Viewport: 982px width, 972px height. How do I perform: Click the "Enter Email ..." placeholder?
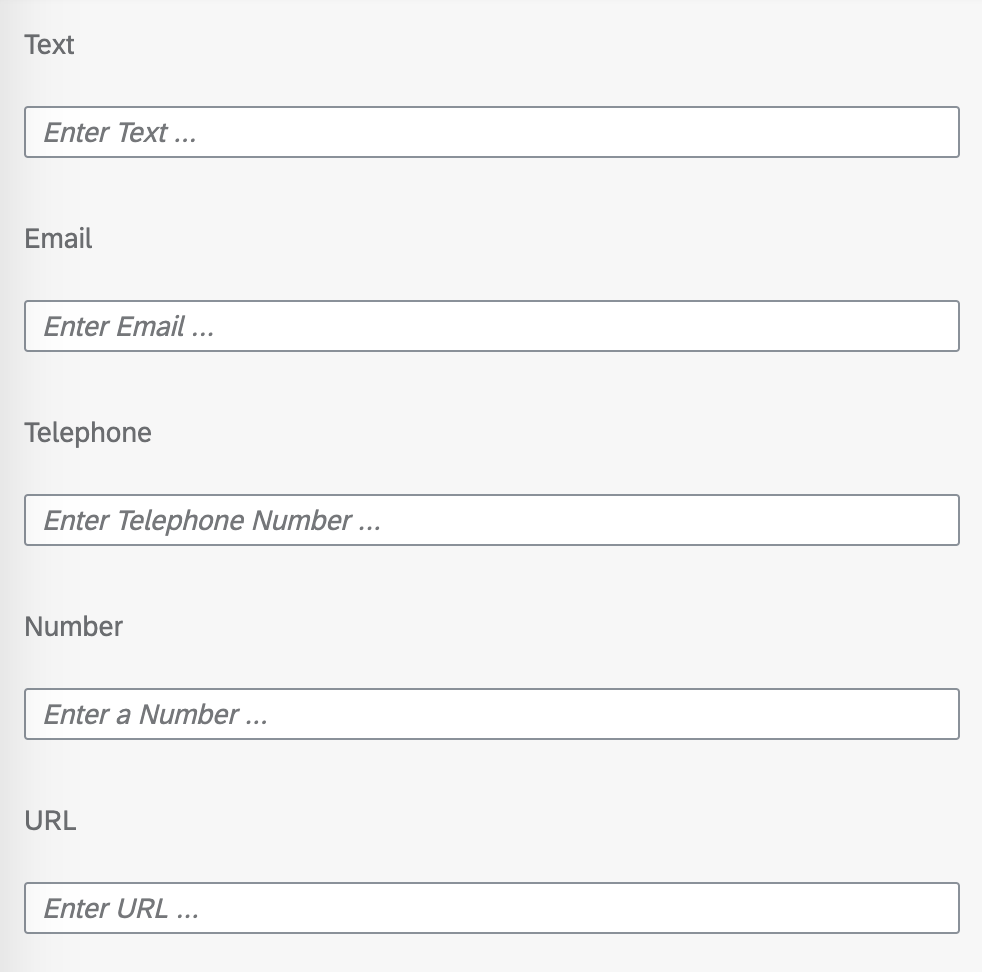coord(128,327)
